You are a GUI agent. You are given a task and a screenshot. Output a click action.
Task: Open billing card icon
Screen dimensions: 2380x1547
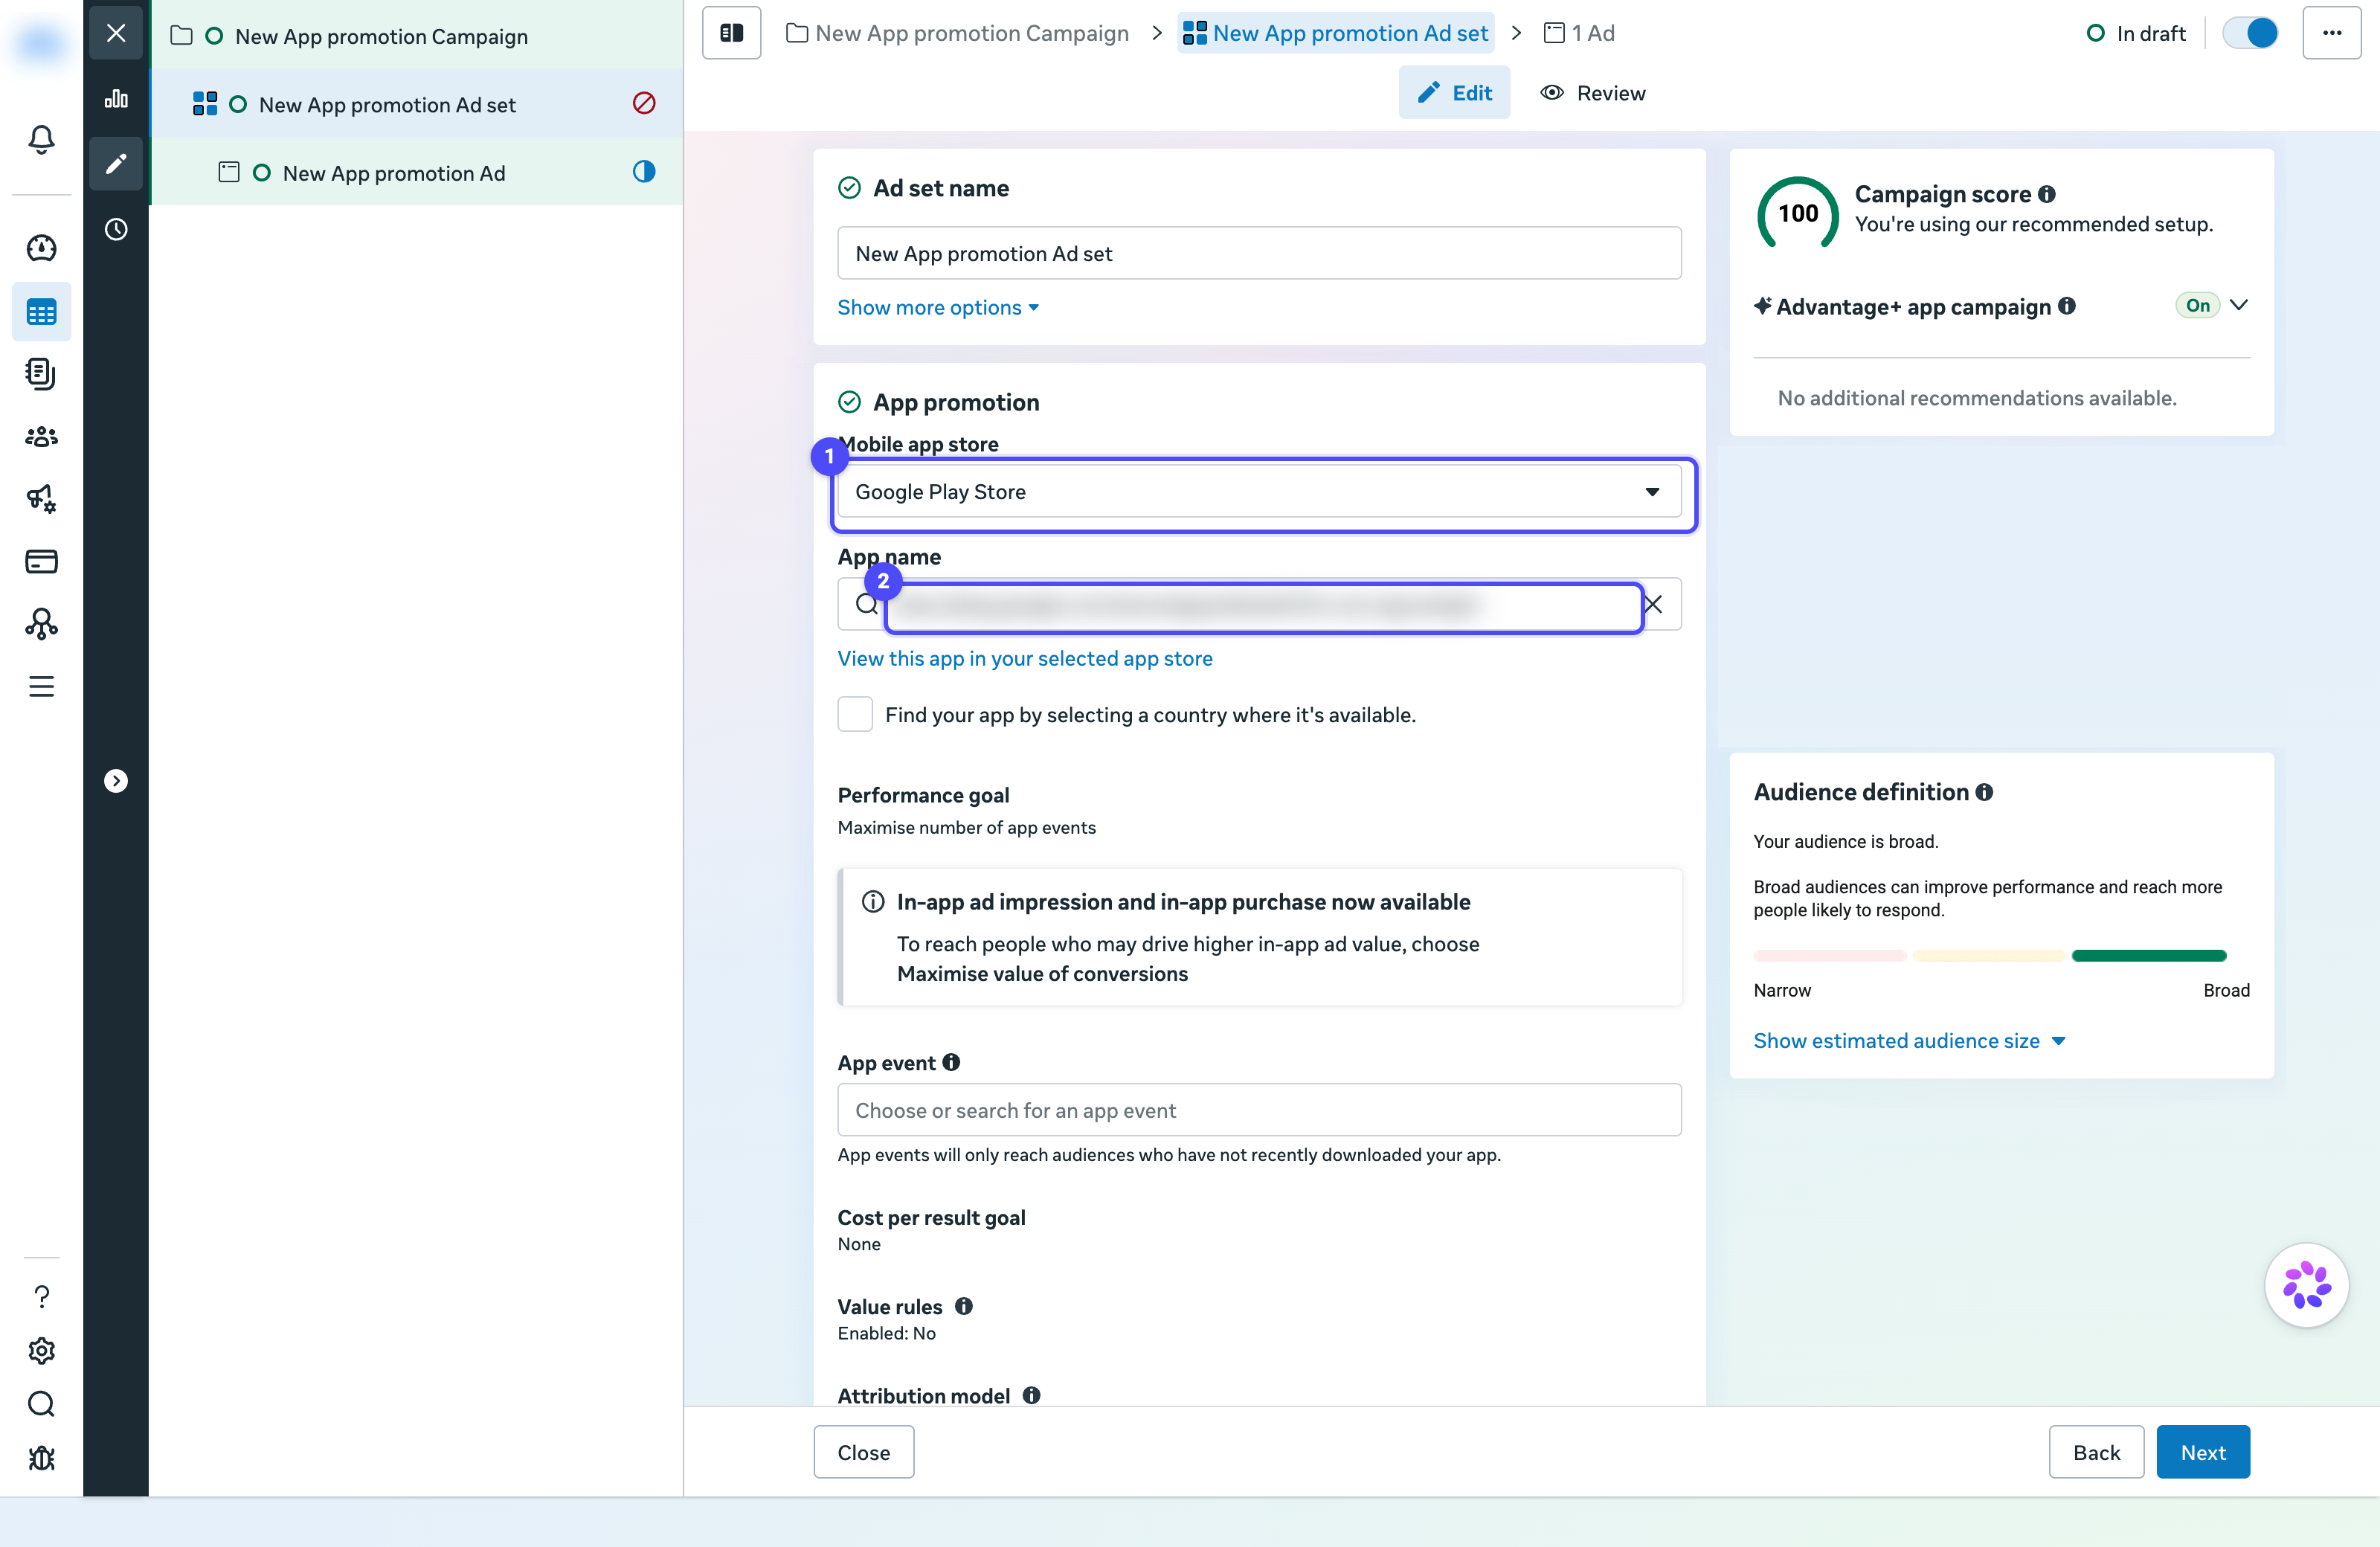(41, 561)
